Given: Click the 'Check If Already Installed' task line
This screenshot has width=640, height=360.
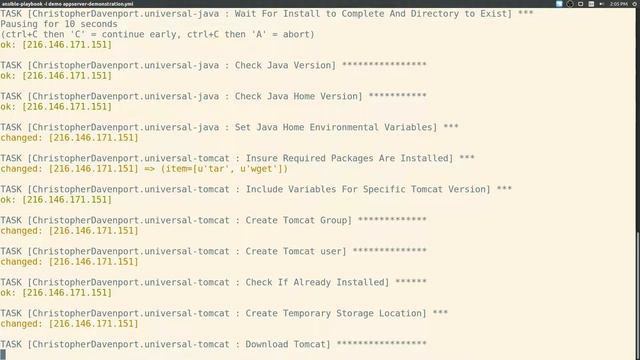Looking at the screenshot, I should point(213,282).
